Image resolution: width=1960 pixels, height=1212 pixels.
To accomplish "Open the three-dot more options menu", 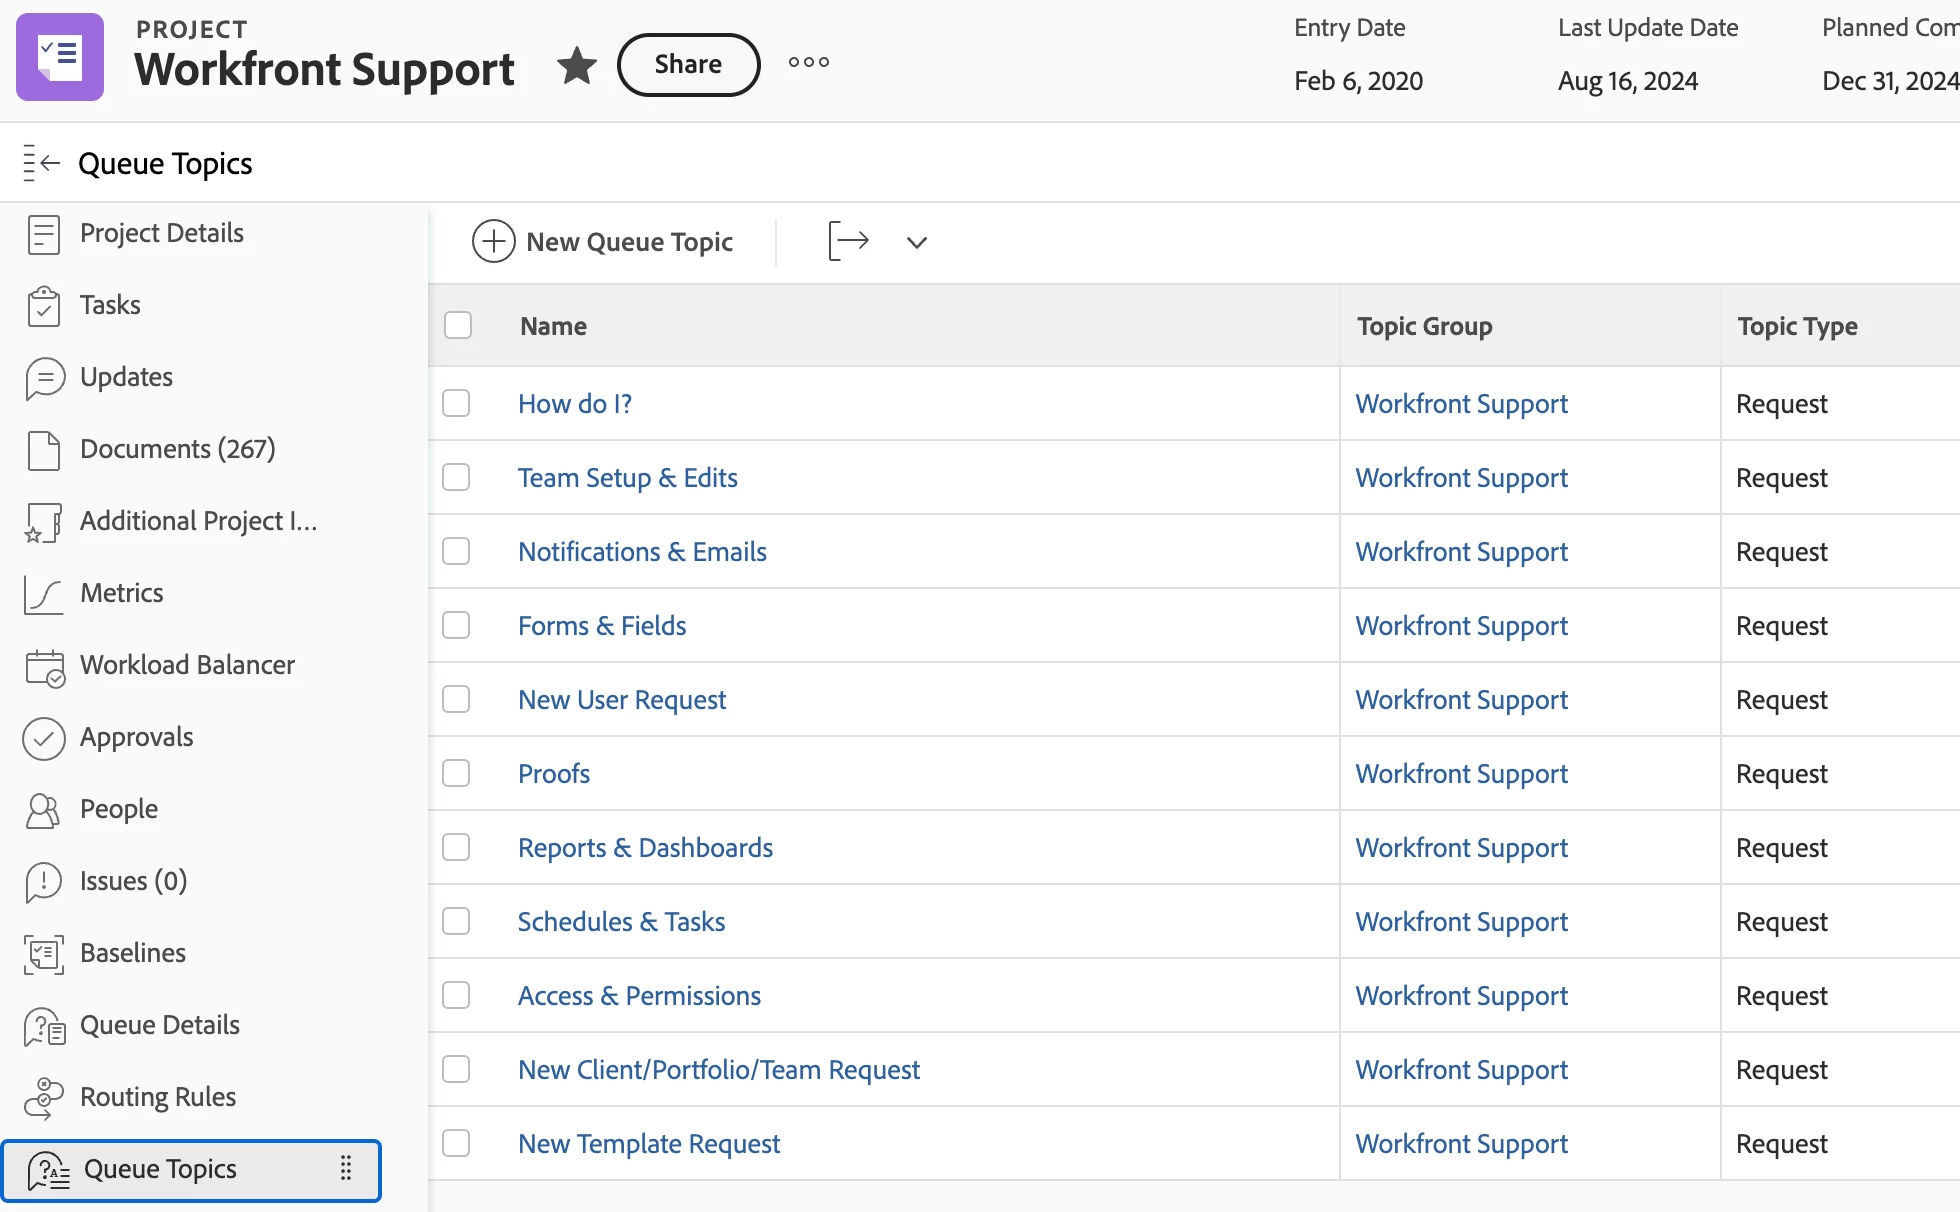I will pos(808,62).
